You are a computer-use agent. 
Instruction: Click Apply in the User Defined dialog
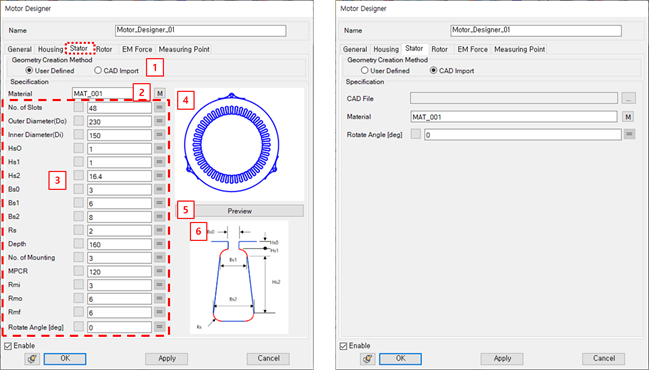pyautogui.click(x=167, y=359)
